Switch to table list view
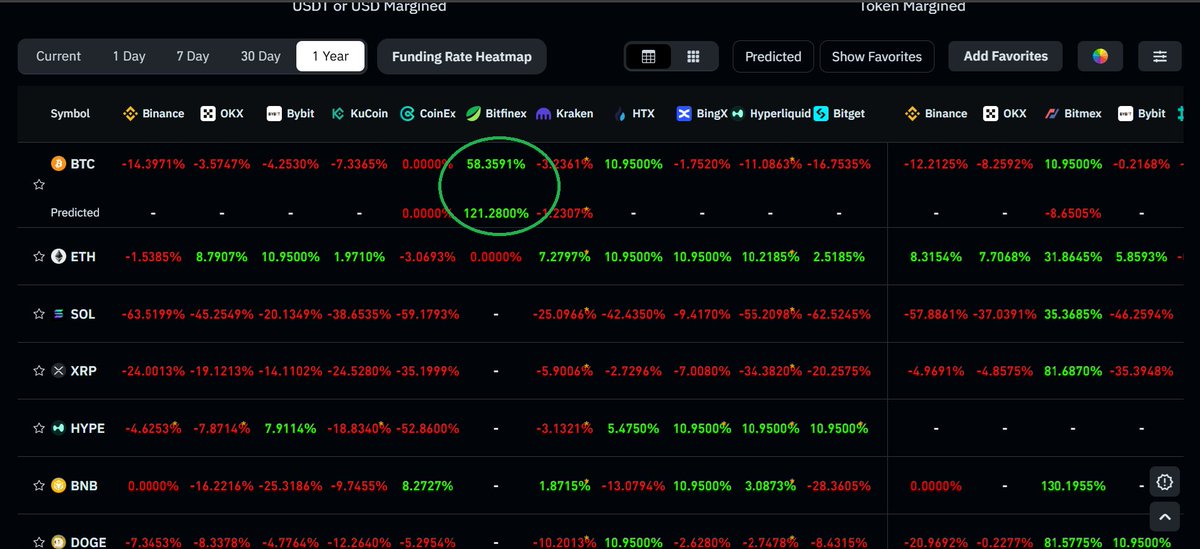Image resolution: width=1200 pixels, height=549 pixels. 648,57
